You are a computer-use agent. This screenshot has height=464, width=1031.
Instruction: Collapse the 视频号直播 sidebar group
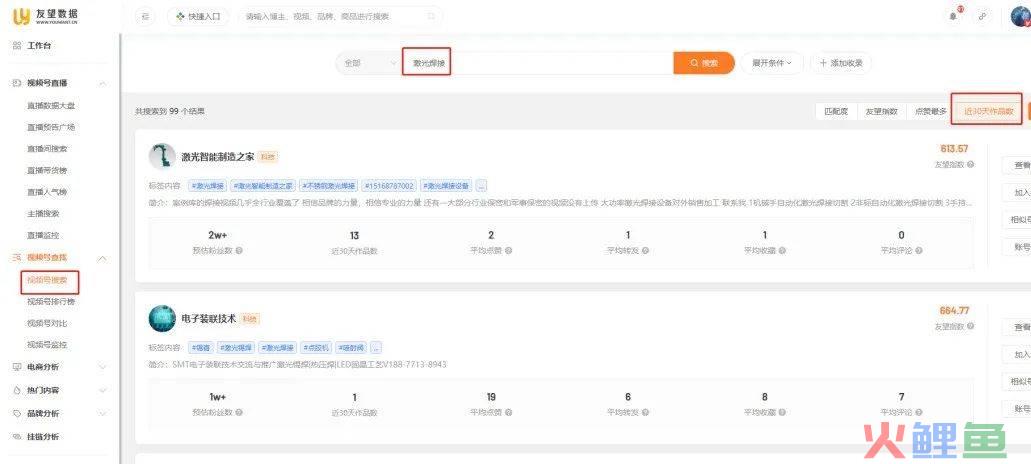103,83
